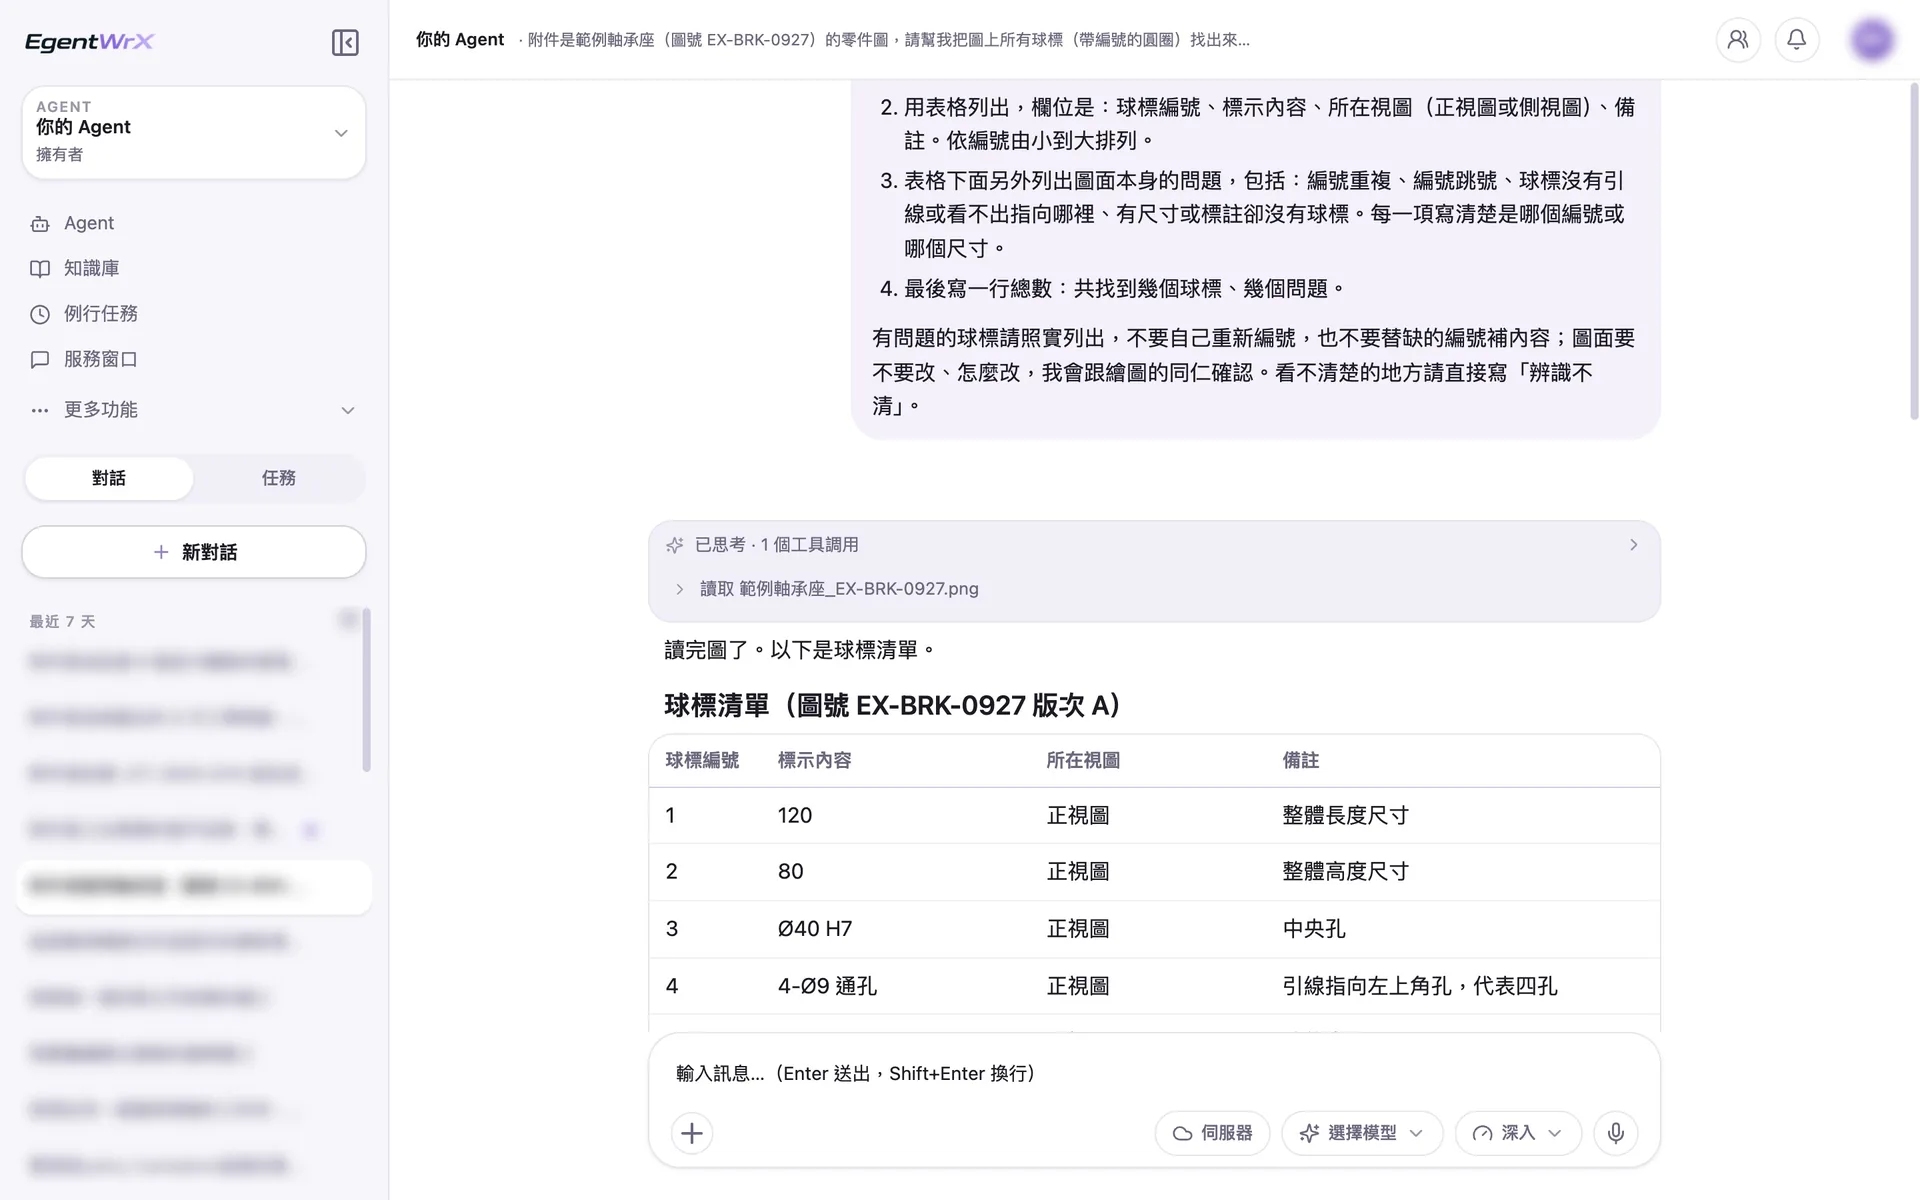Open 例行任務 in sidebar
1920x1200 pixels.
click(x=84, y=314)
